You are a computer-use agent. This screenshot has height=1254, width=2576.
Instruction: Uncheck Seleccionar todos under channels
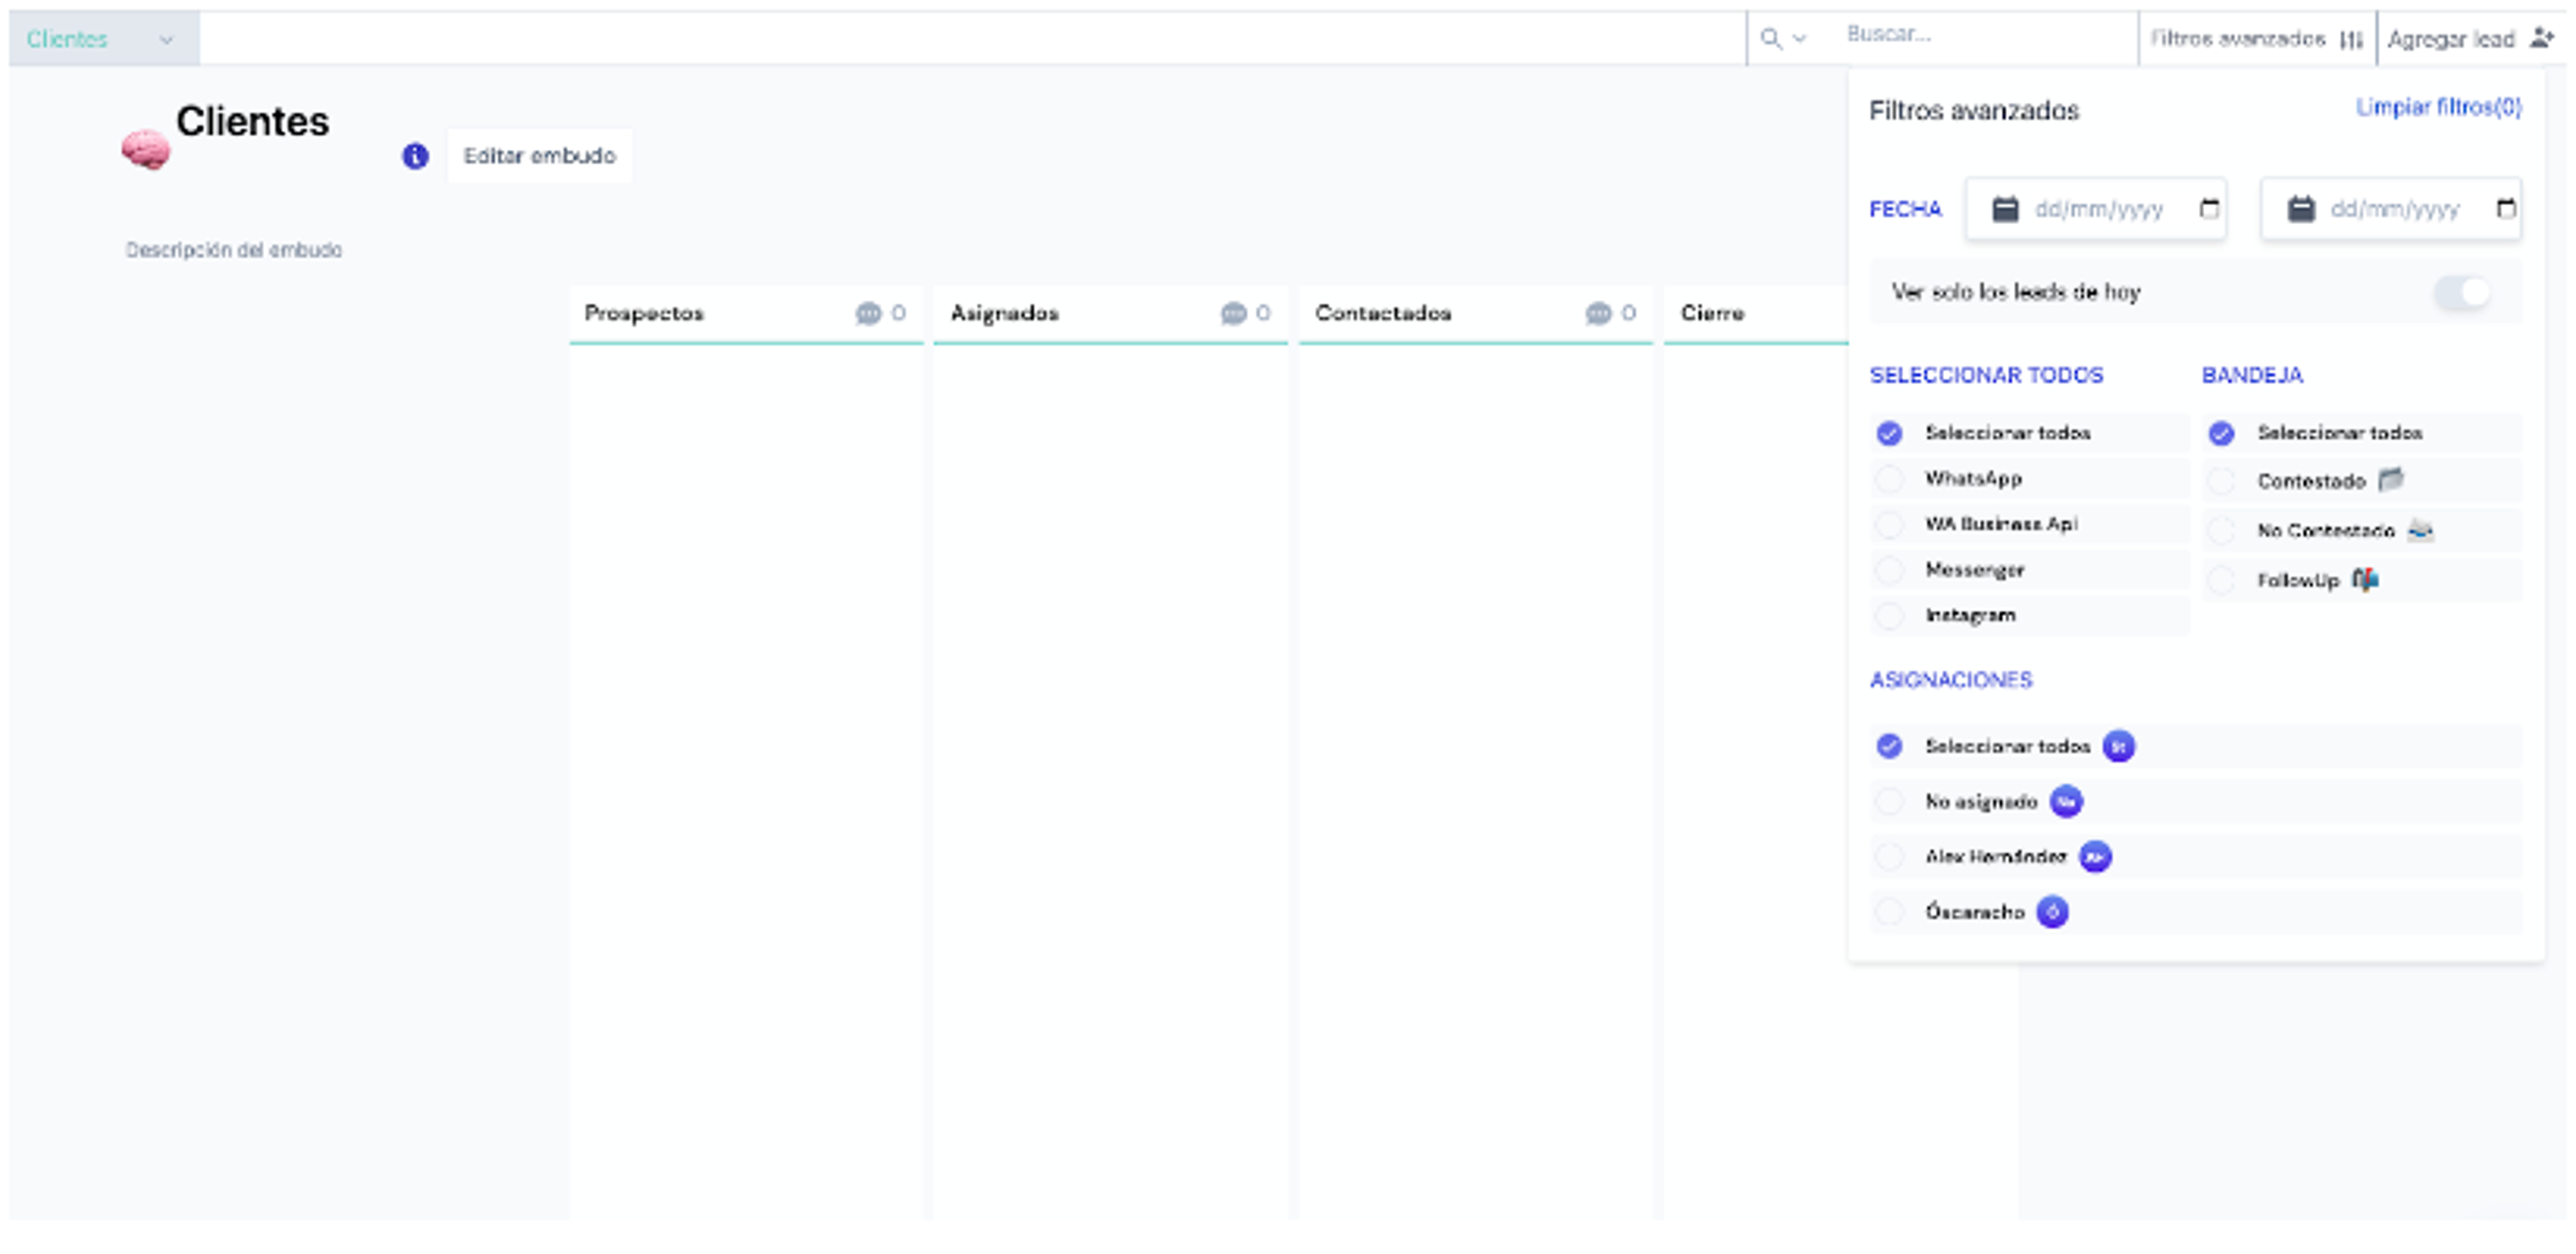1889,433
